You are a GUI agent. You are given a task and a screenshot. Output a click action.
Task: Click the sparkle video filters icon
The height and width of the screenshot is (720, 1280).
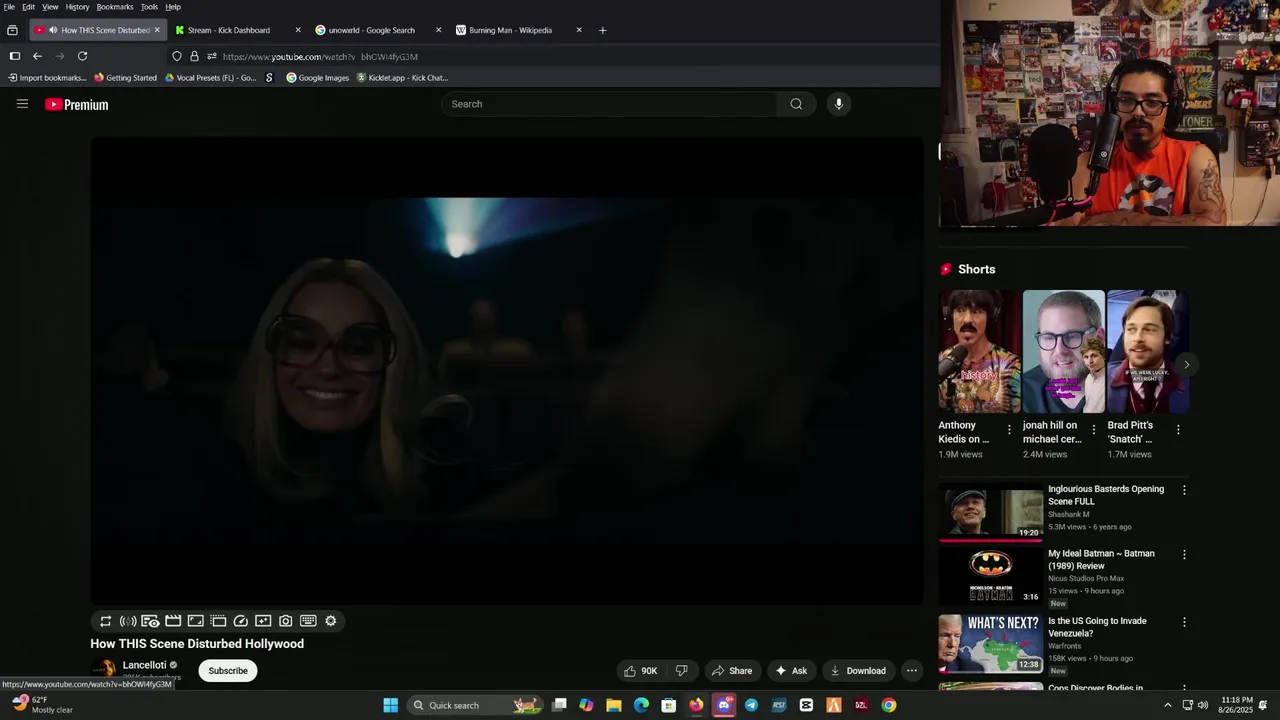point(263,621)
